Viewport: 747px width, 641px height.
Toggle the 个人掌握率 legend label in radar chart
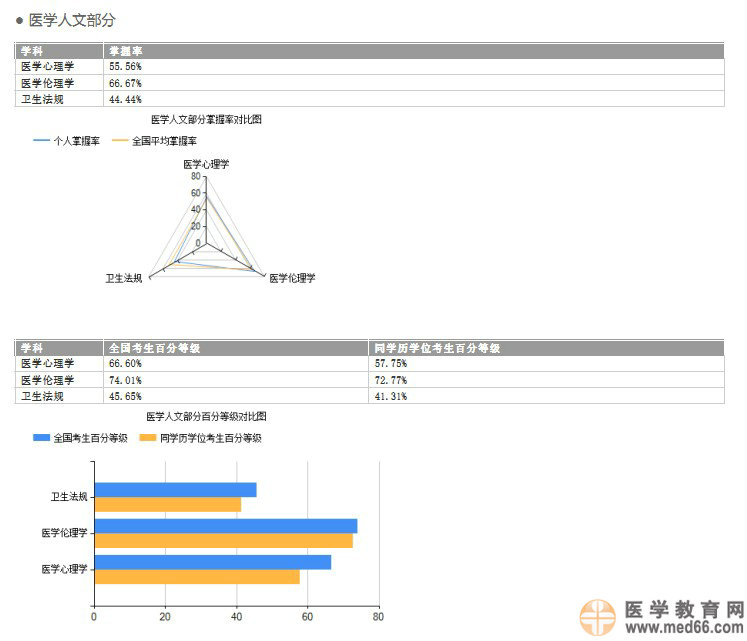pos(76,141)
